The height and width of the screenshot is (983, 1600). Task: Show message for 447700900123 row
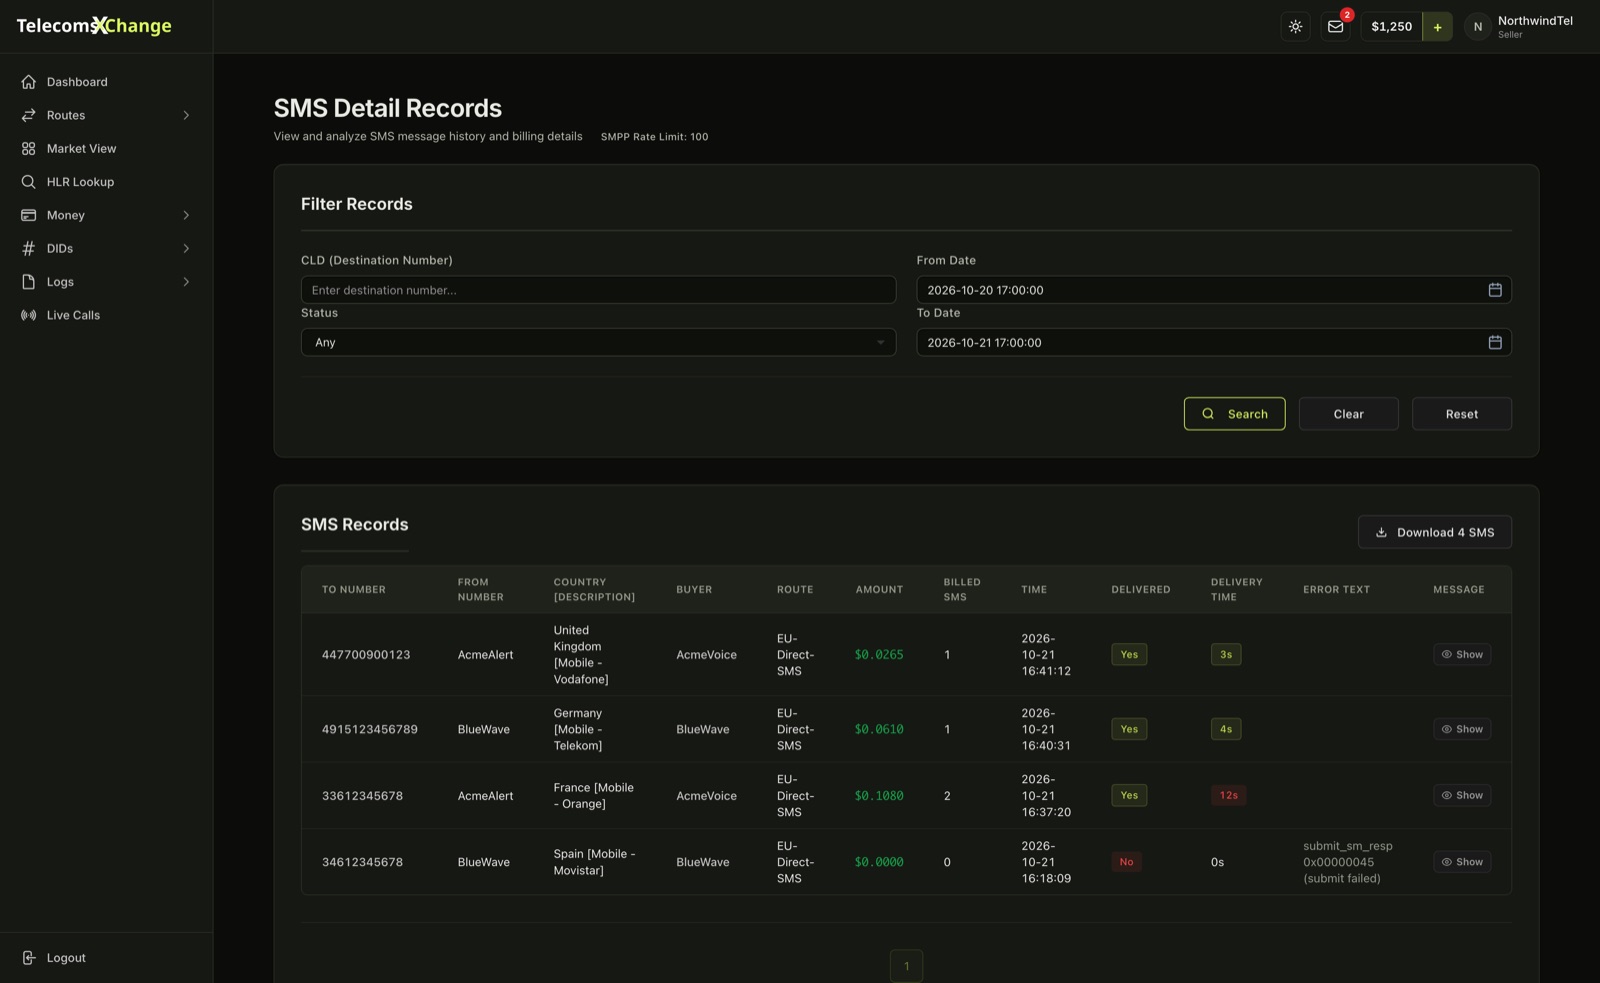1462,654
